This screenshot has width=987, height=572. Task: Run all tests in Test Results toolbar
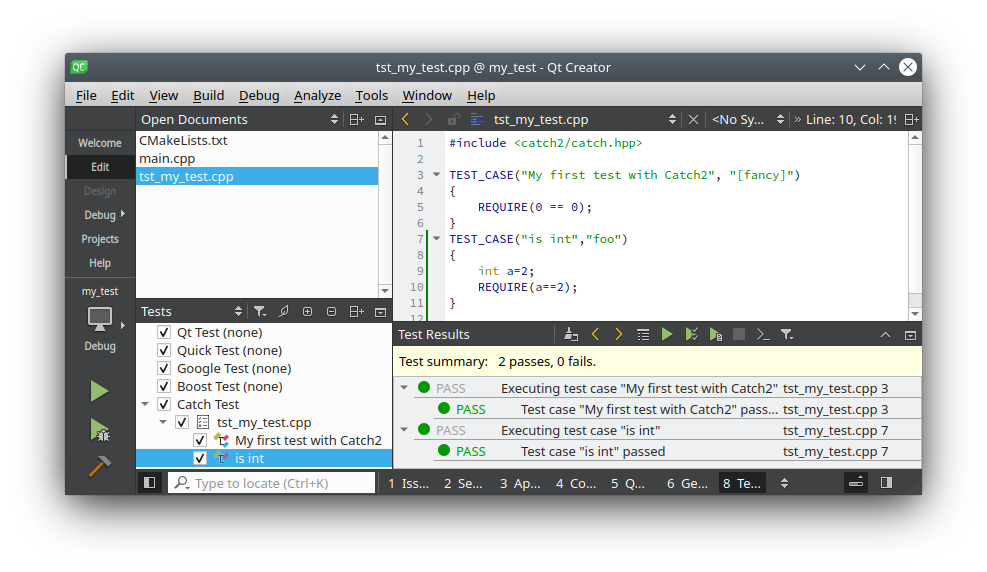point(667,335)
